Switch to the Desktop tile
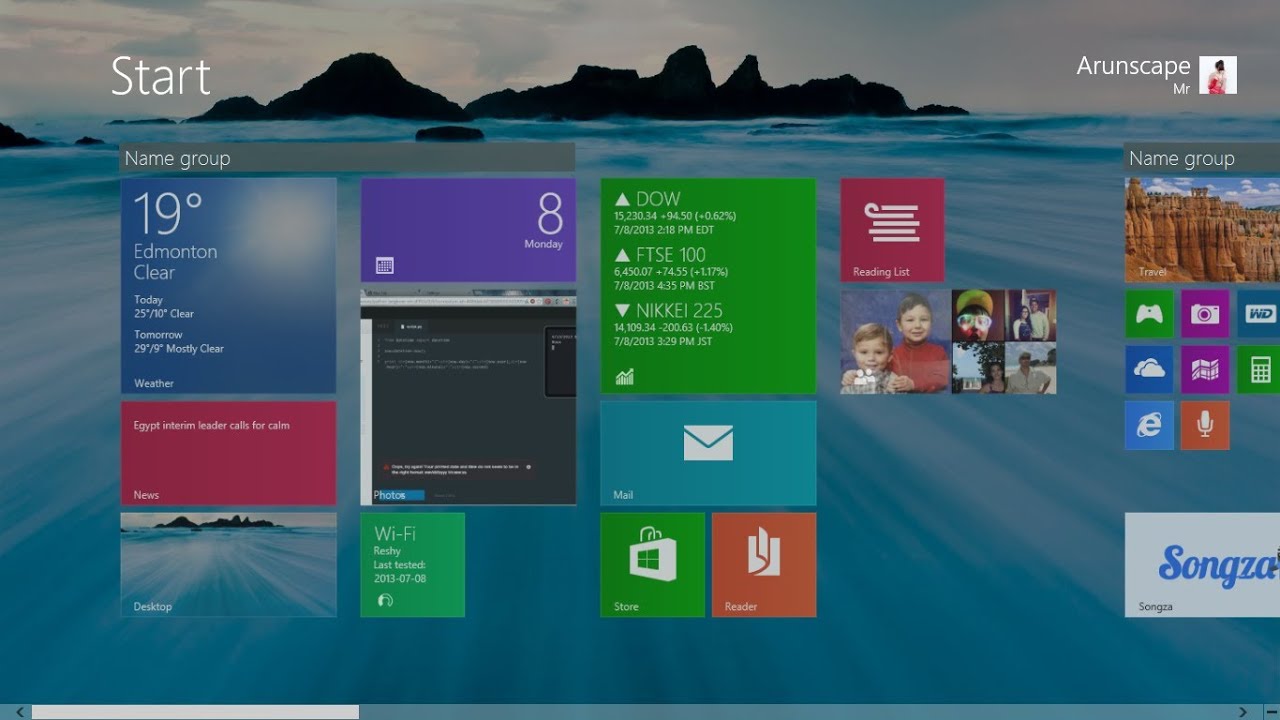The width and height of the screenshot is (1280, 720). click(x=228, y=565)
